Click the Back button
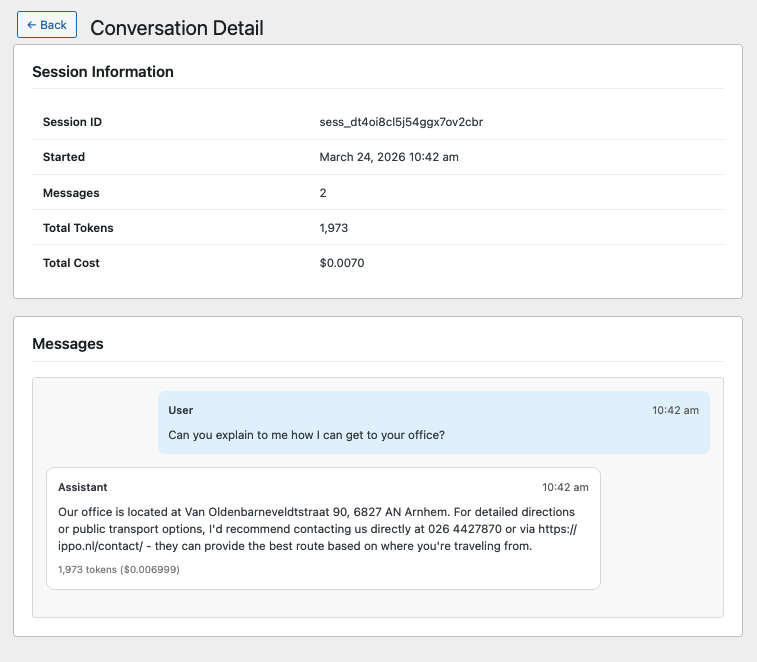This screenshot has height=662, width=757. pyautogui.click(x=47, y=25)
